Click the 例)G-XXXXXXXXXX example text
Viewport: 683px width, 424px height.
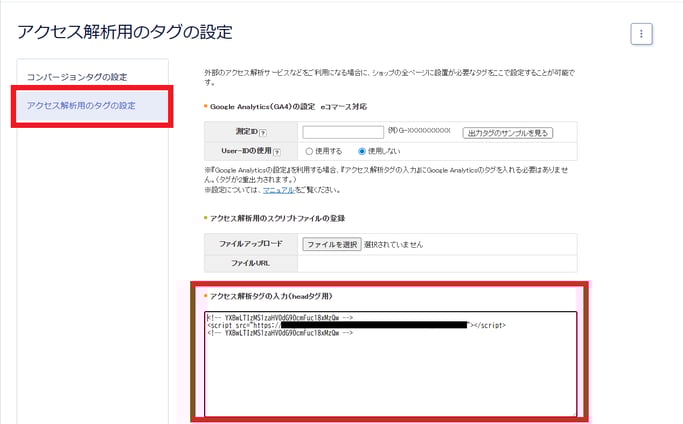coord(419,130)
